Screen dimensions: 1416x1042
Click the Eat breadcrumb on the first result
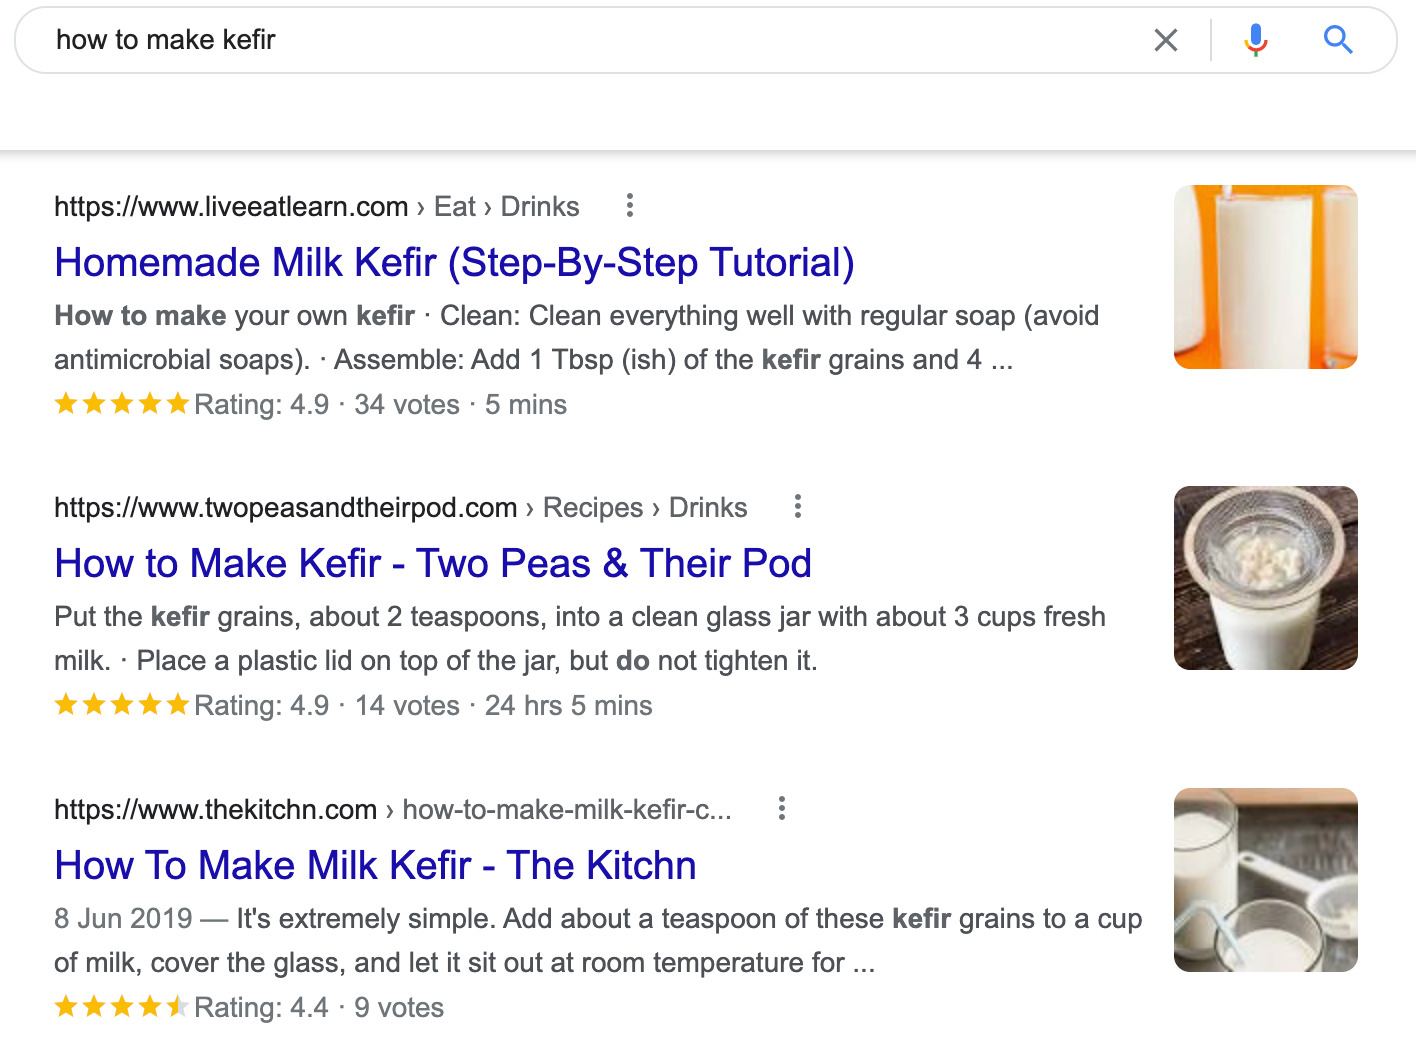[455, 206]
